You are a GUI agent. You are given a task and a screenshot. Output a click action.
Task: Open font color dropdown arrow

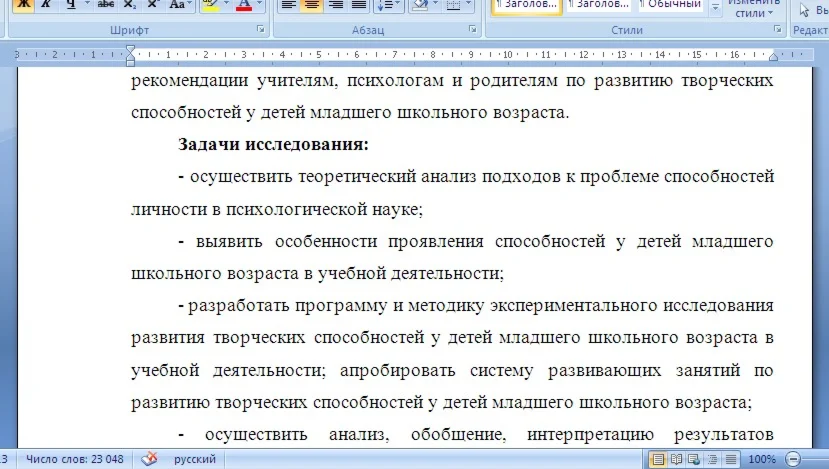coord(259,4)
